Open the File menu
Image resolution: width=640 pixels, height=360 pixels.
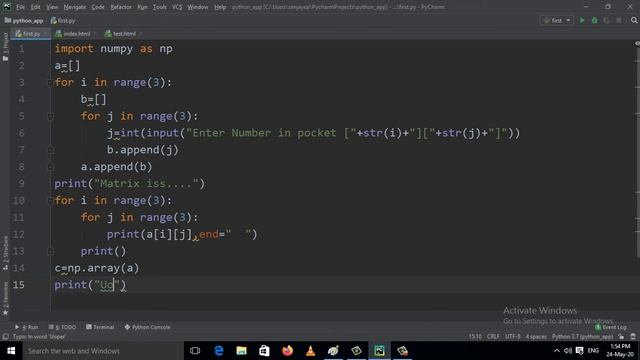pos(20,7)
